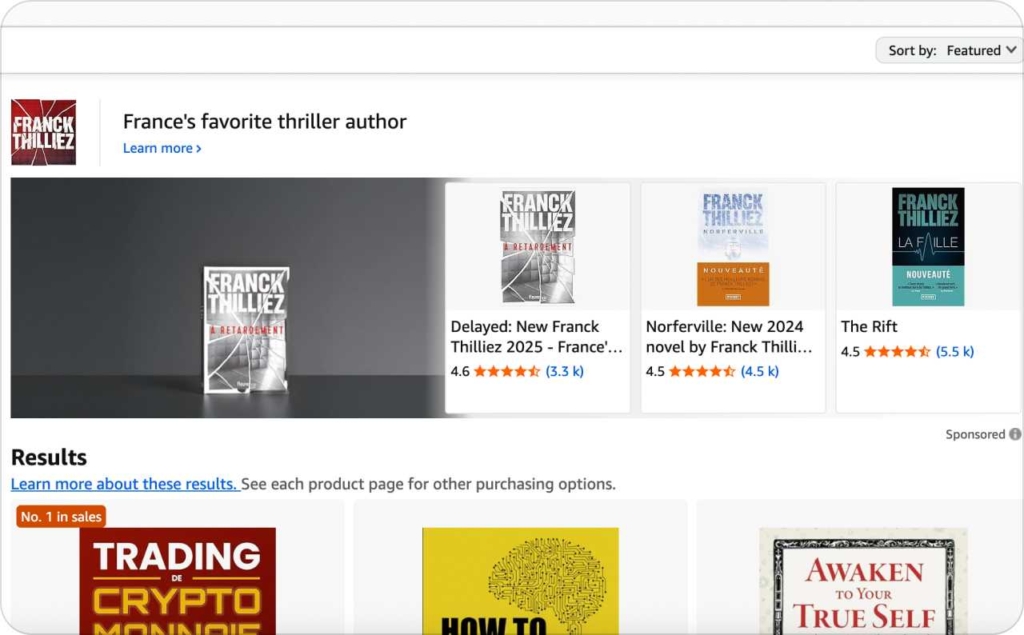View the 4.5 k reviews for Norferville
This screenshot has width=1024, height=635.
pyautogui.click(x=759, y=371)
